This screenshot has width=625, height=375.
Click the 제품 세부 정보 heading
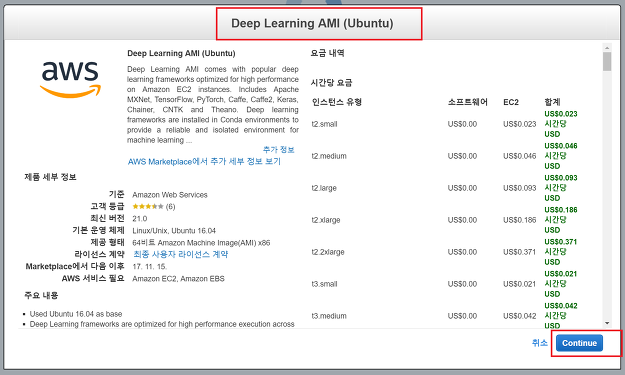coord(50,177)
